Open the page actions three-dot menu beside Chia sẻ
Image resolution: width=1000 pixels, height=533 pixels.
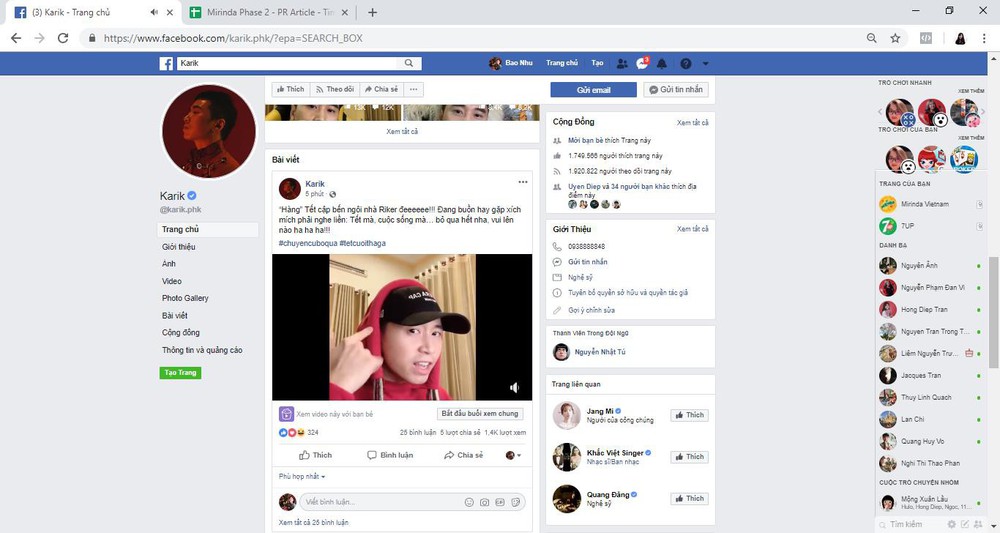413,89
